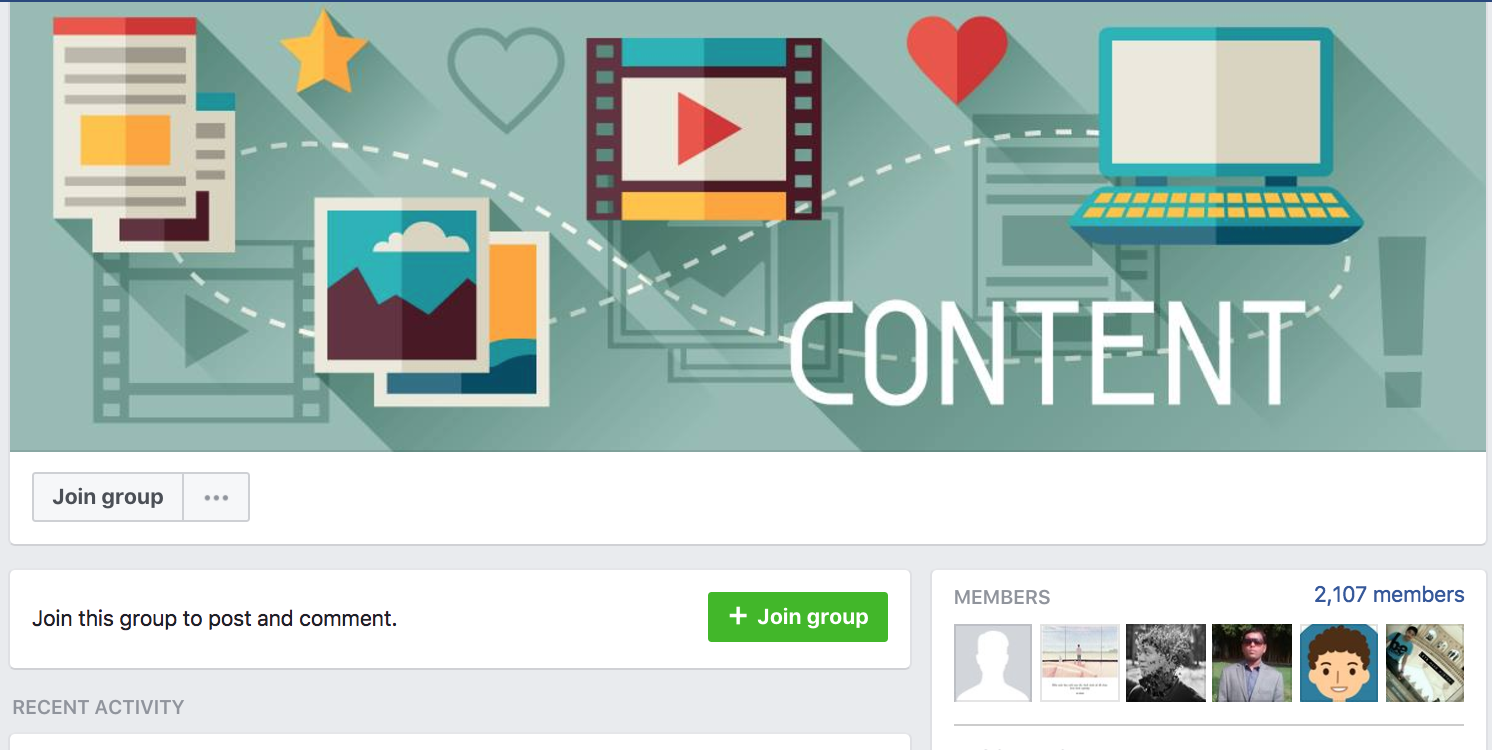Image resolution: width=1492 pixels, height=750 pixels.
Task: Open the 2,107 members link
Action: coord(1389,595)
